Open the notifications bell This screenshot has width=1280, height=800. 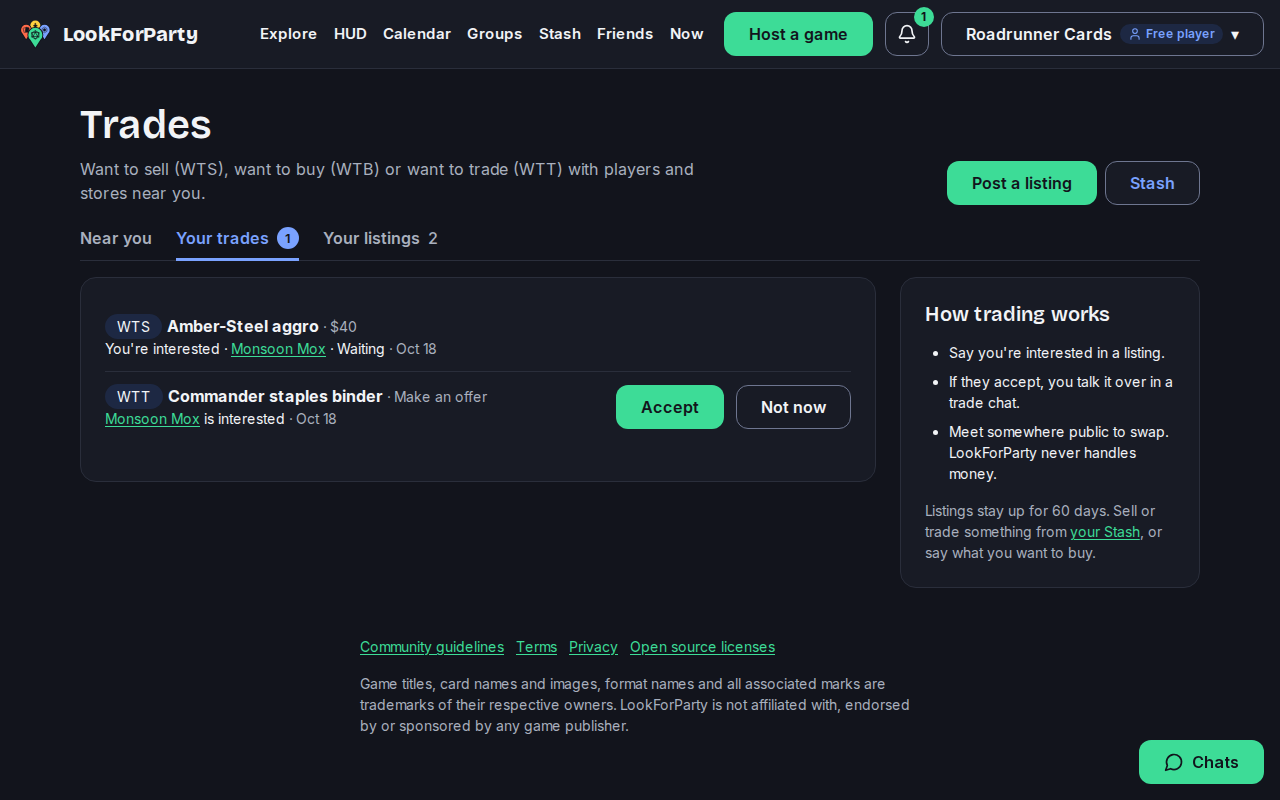(907, 34)
